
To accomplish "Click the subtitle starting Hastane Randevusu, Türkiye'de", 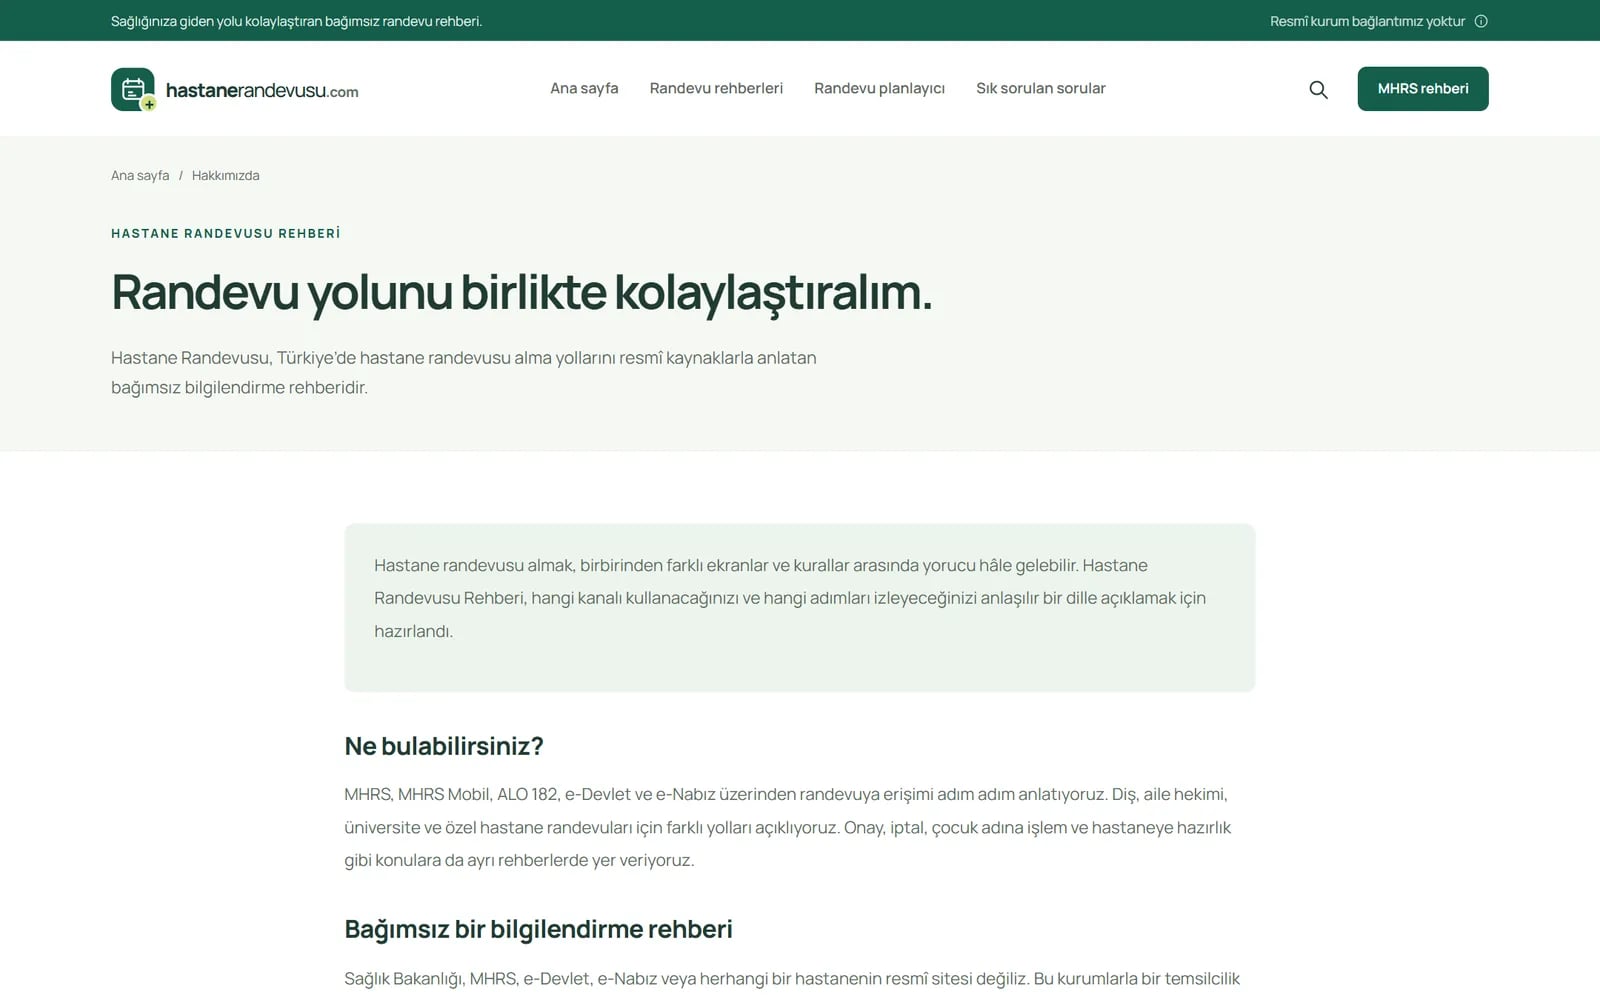I will coord(464,372).
